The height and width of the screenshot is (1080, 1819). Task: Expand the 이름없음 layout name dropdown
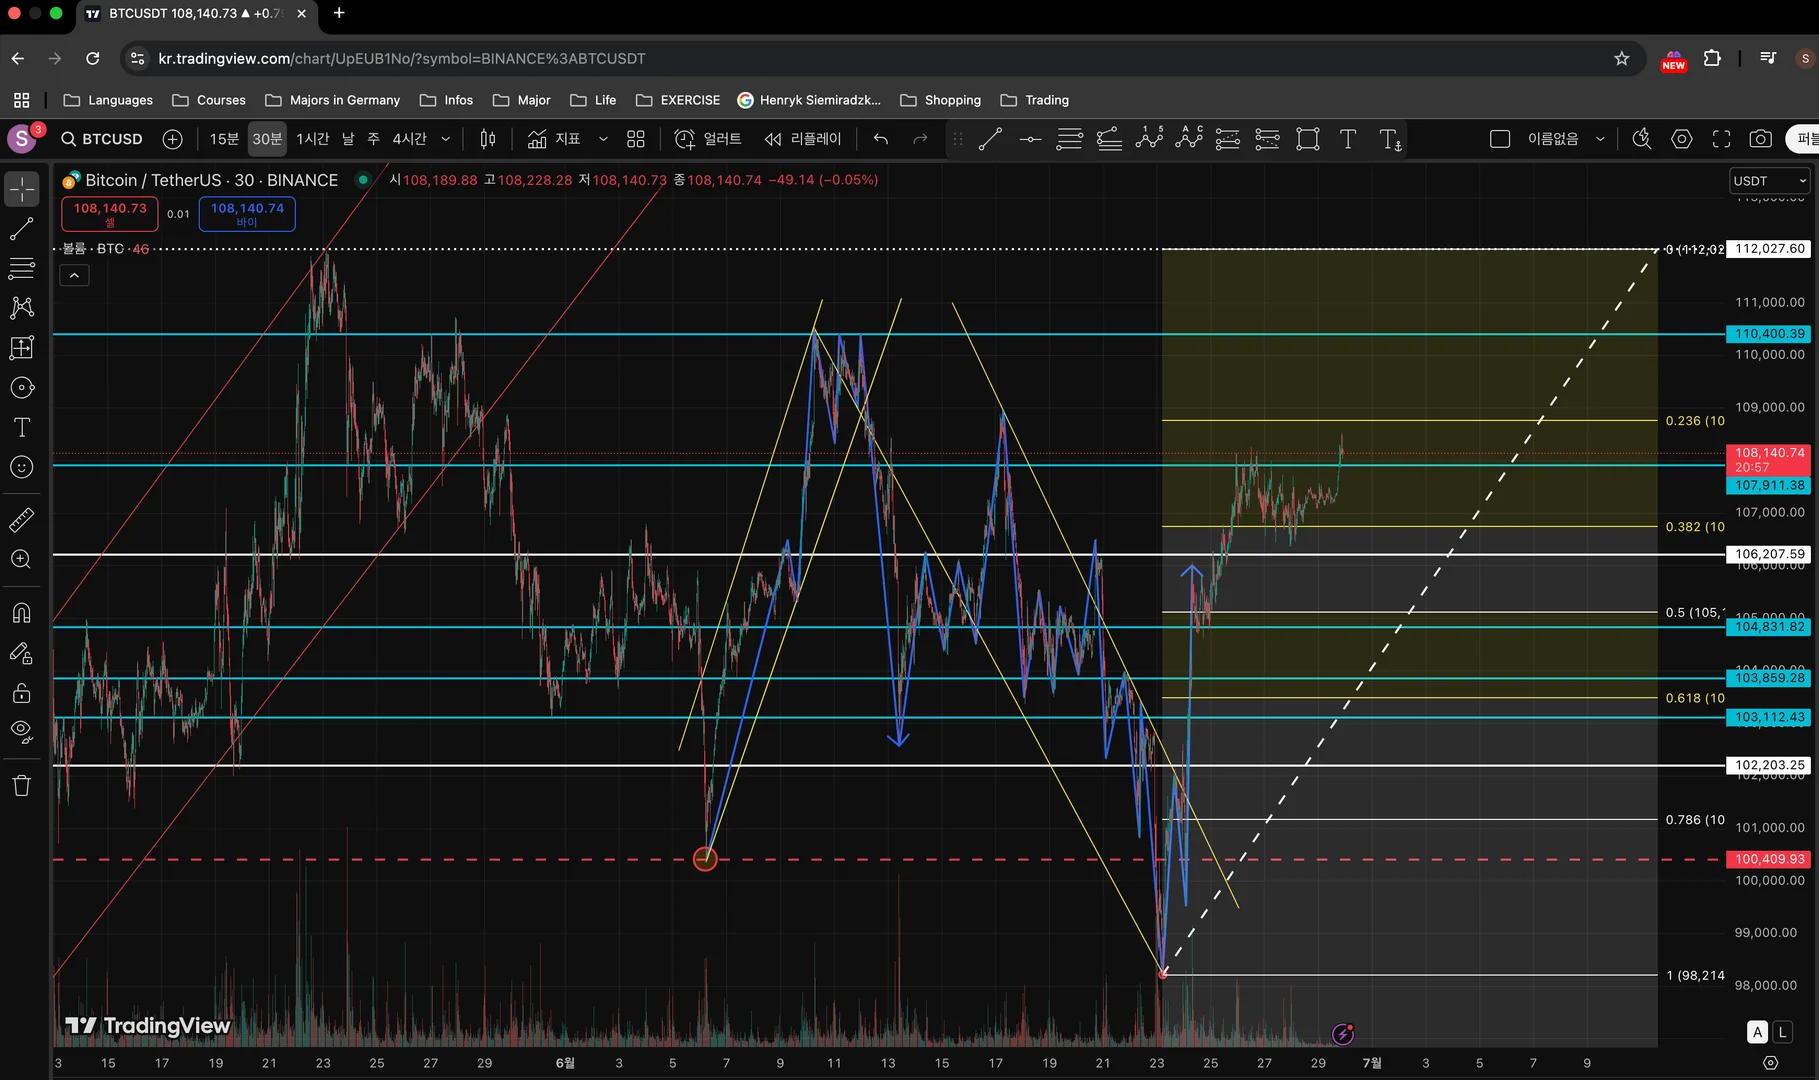tap(1600, 139)
